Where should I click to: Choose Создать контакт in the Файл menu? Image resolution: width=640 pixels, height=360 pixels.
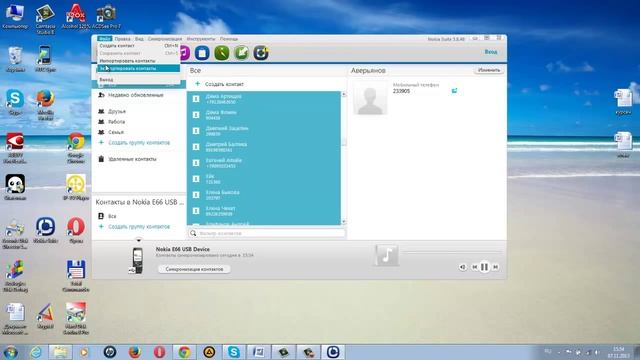pyautogui.click(x=138, y=46)
